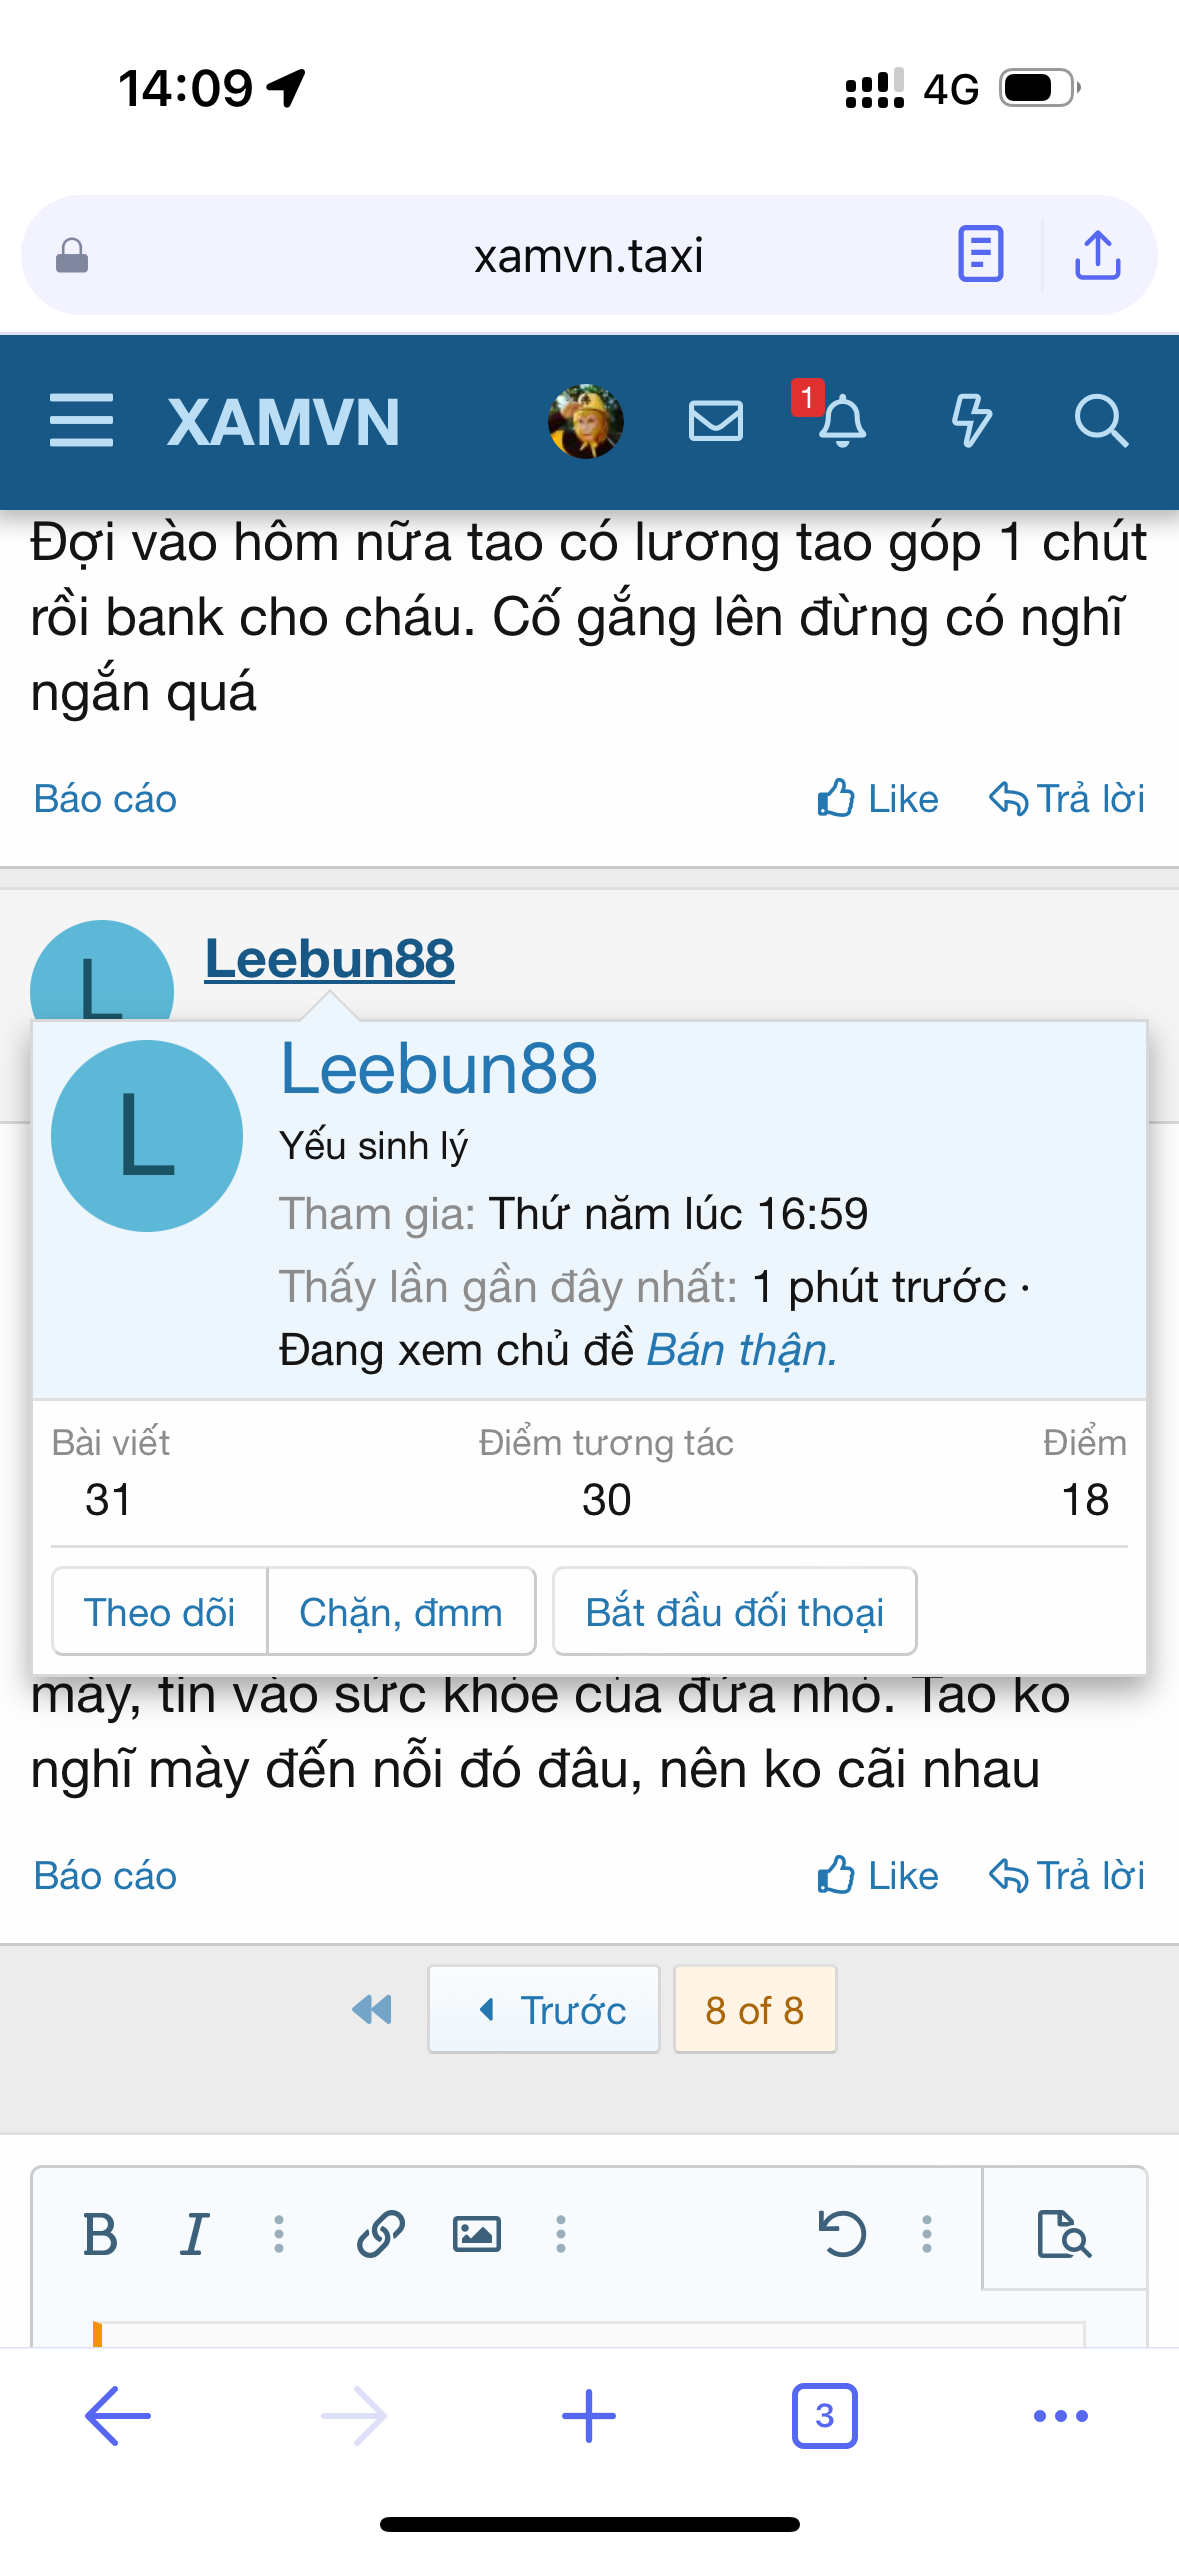Screen dimensions: 1179x2556
Task: Open notifications bell with badge
Action: point(841,420)
